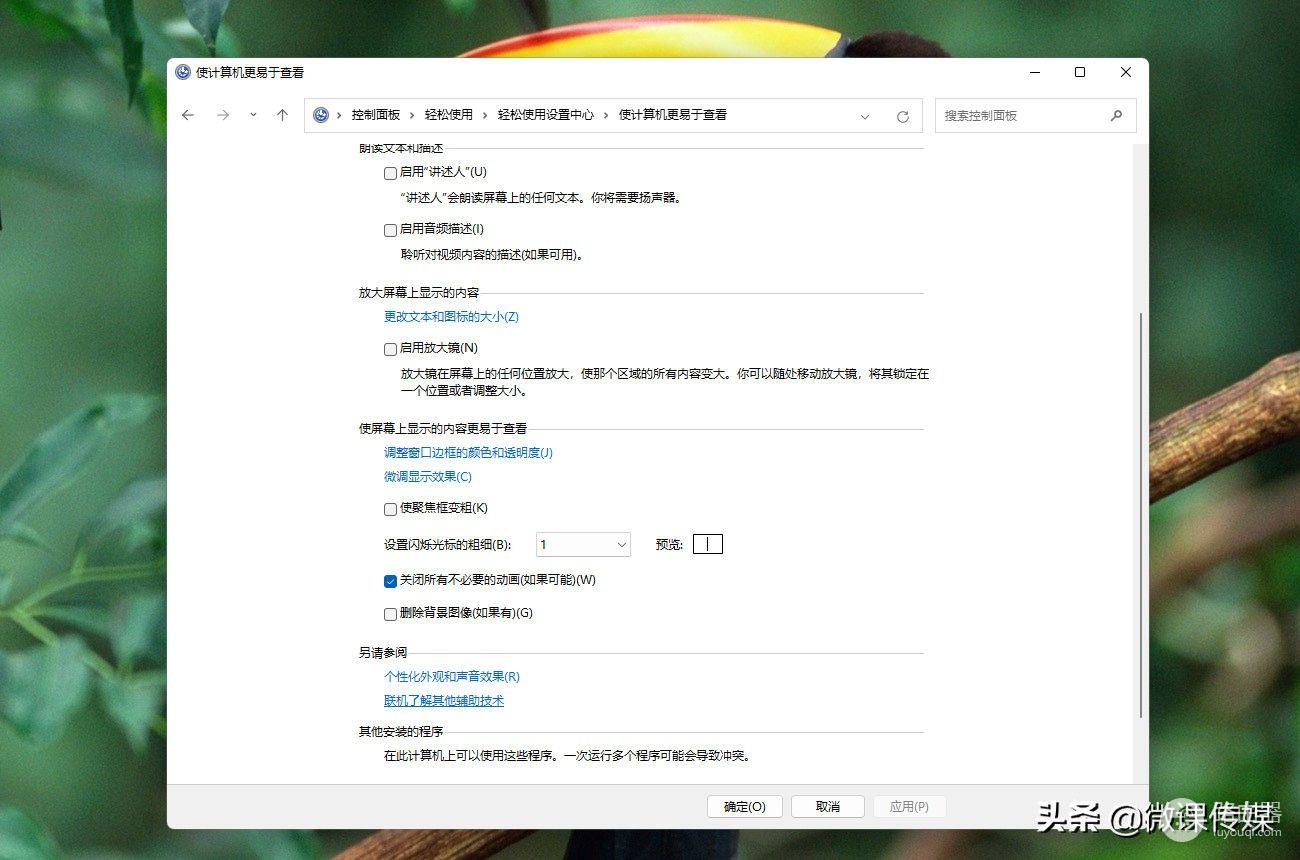The image size is (1300, 860).
Task: Select 控制面板 in the breadcrumb path
Action: coord(375,115)
